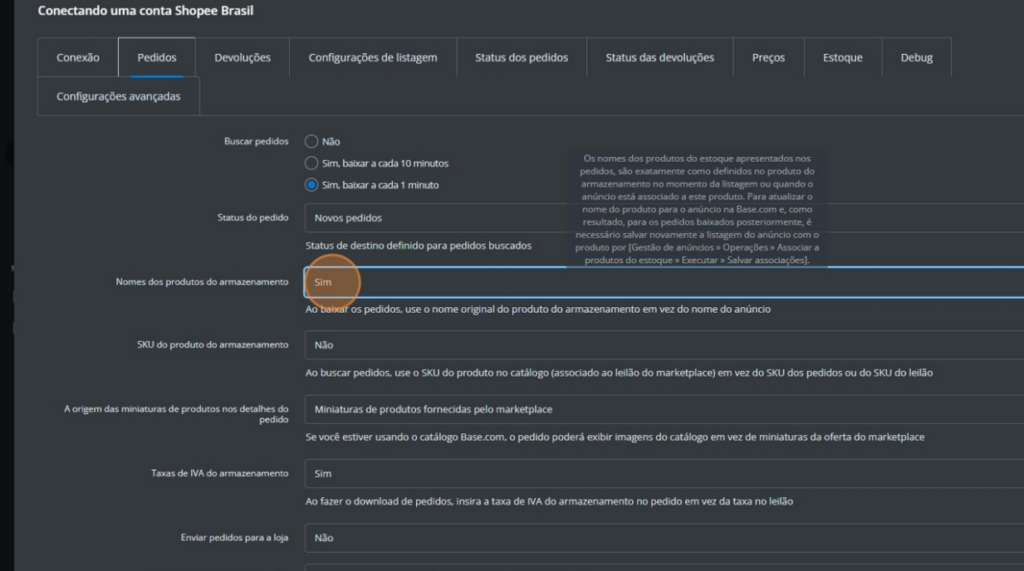Click the 'Buscar pedidos' field label
1024x571 pixels.
pos(256,142)
